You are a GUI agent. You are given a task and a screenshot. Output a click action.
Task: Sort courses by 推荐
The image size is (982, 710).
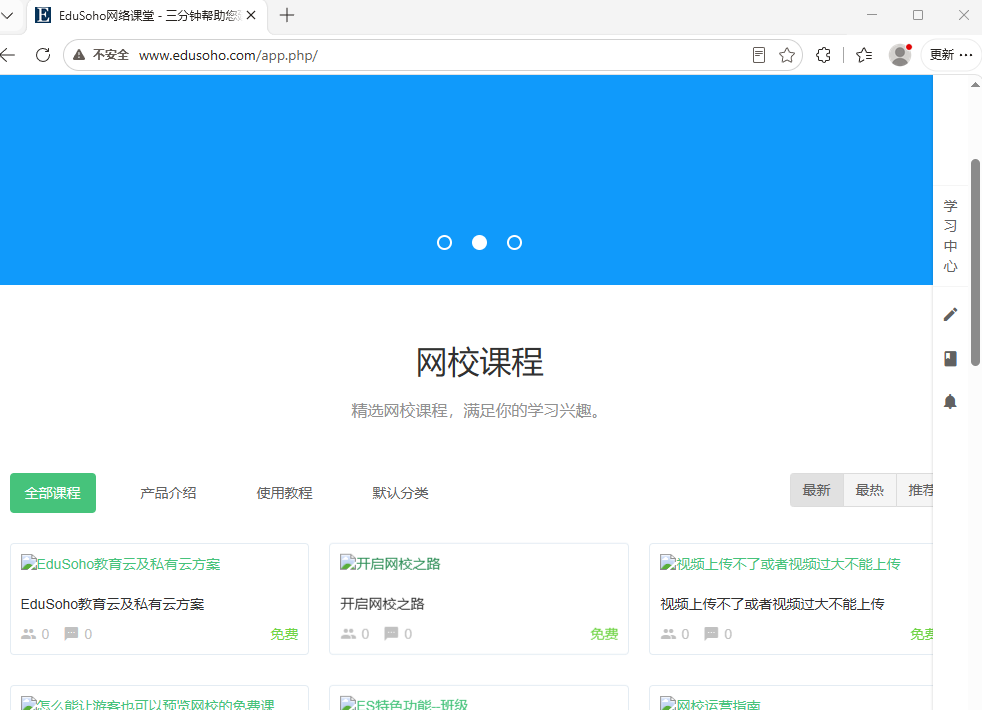point(916,490)
